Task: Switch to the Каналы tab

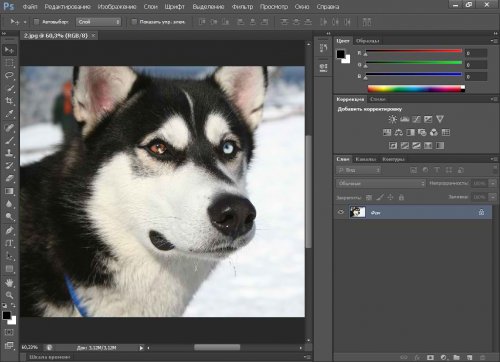Action: point(366,159)
